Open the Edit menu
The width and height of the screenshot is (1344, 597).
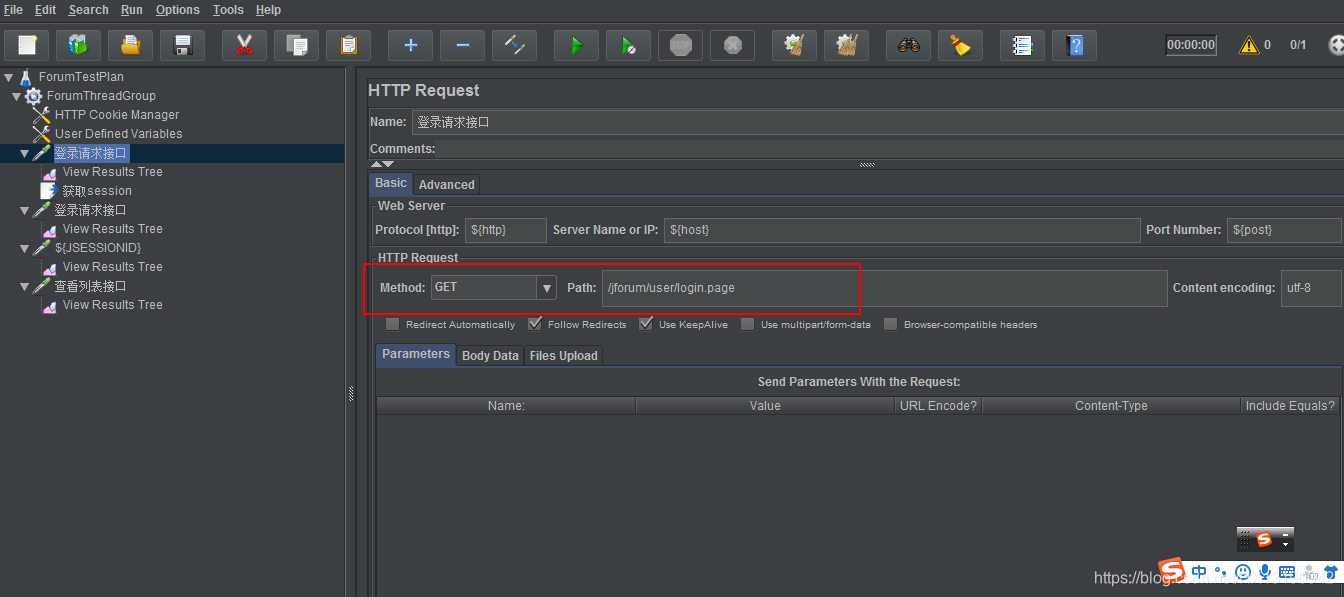click(x=45, y=10)
